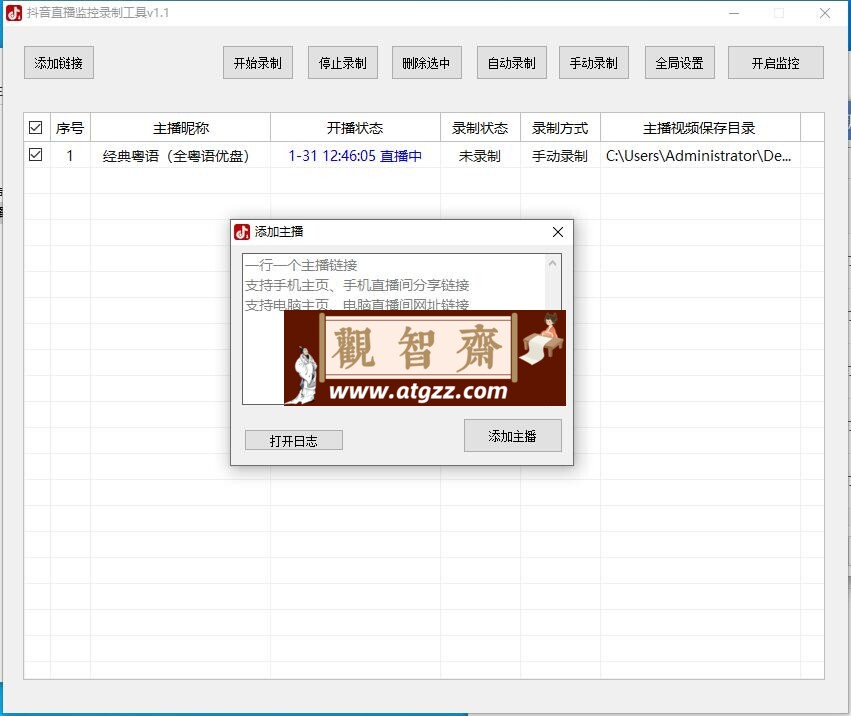Viewport: 851px width, 716px height.
Task: Click the text area scrollbar up arrow
Action: (552, 263)
